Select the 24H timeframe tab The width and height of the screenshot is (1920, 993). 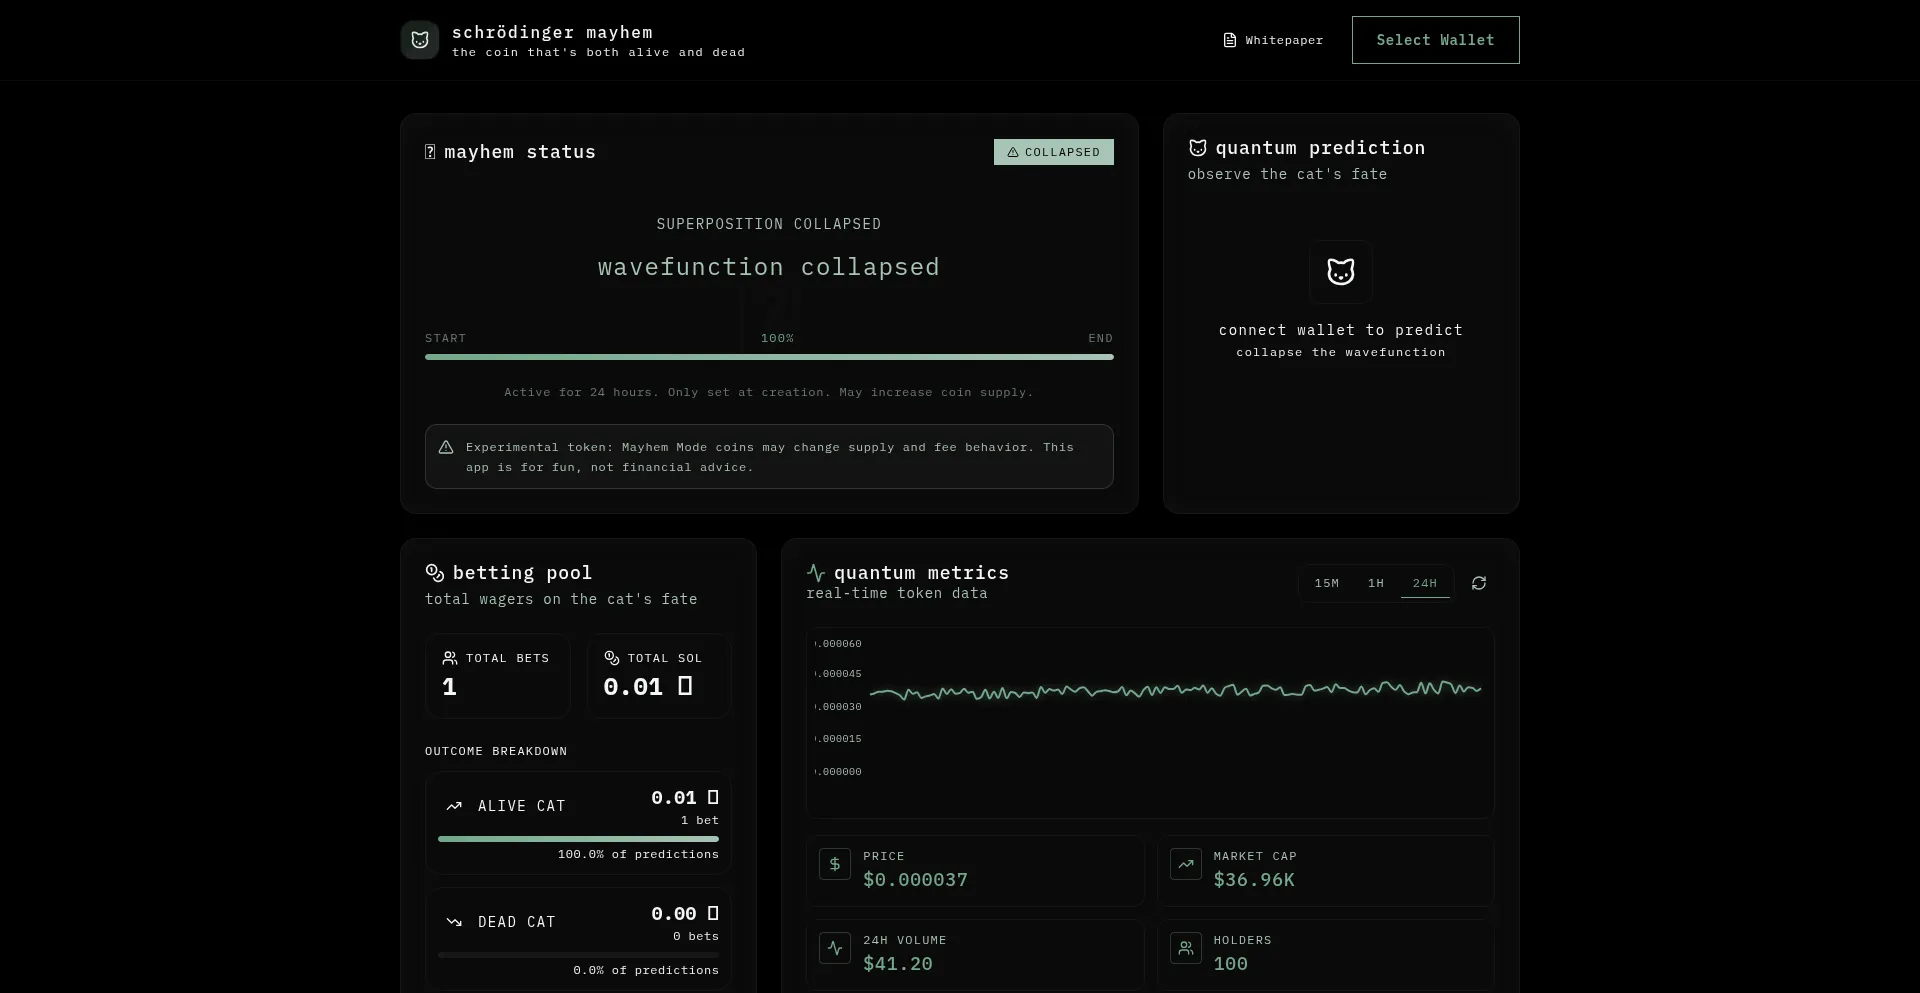pos(1425,583)
